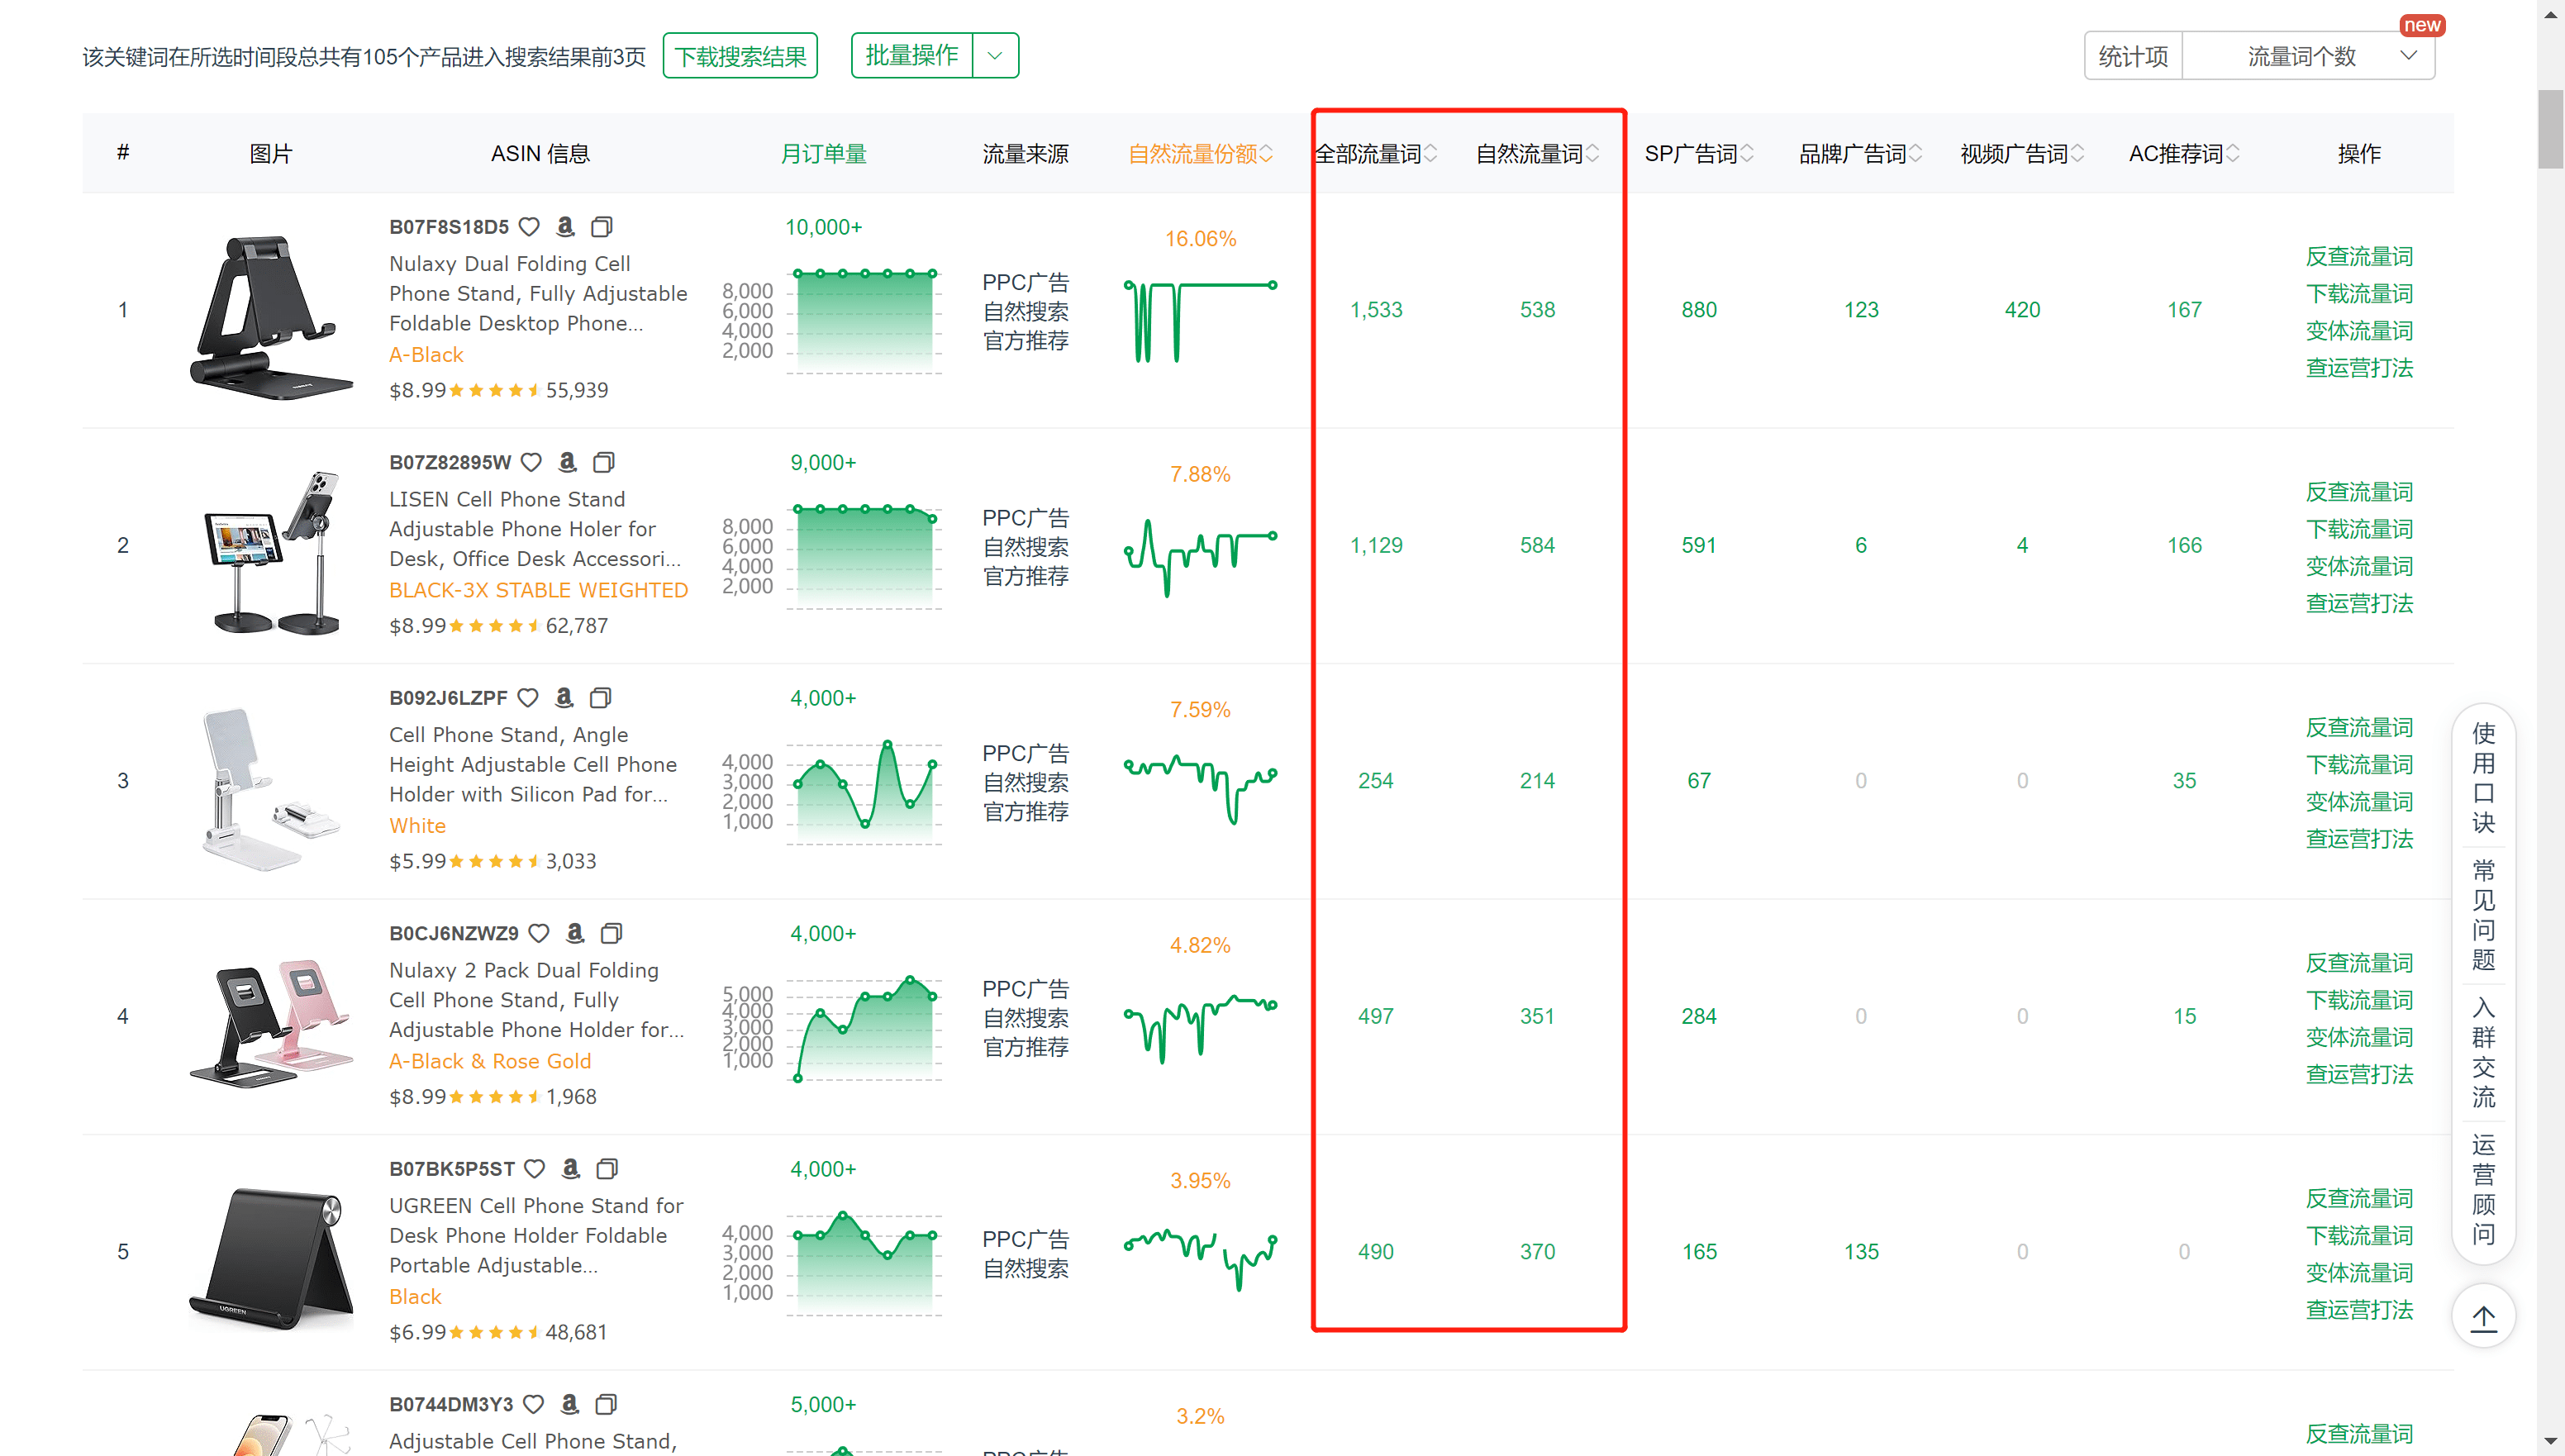Image resolution: width=2565 pixels, height=1456 pixels.
Task: Click the page vertical scrollbar
Action: point(2550,130)
